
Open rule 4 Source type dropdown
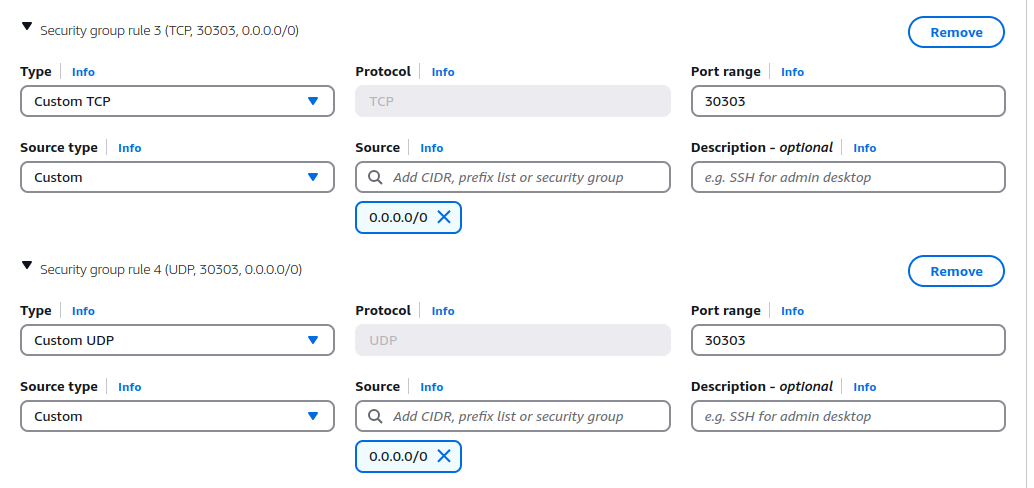pyautogui.click(x=177, y=416)
